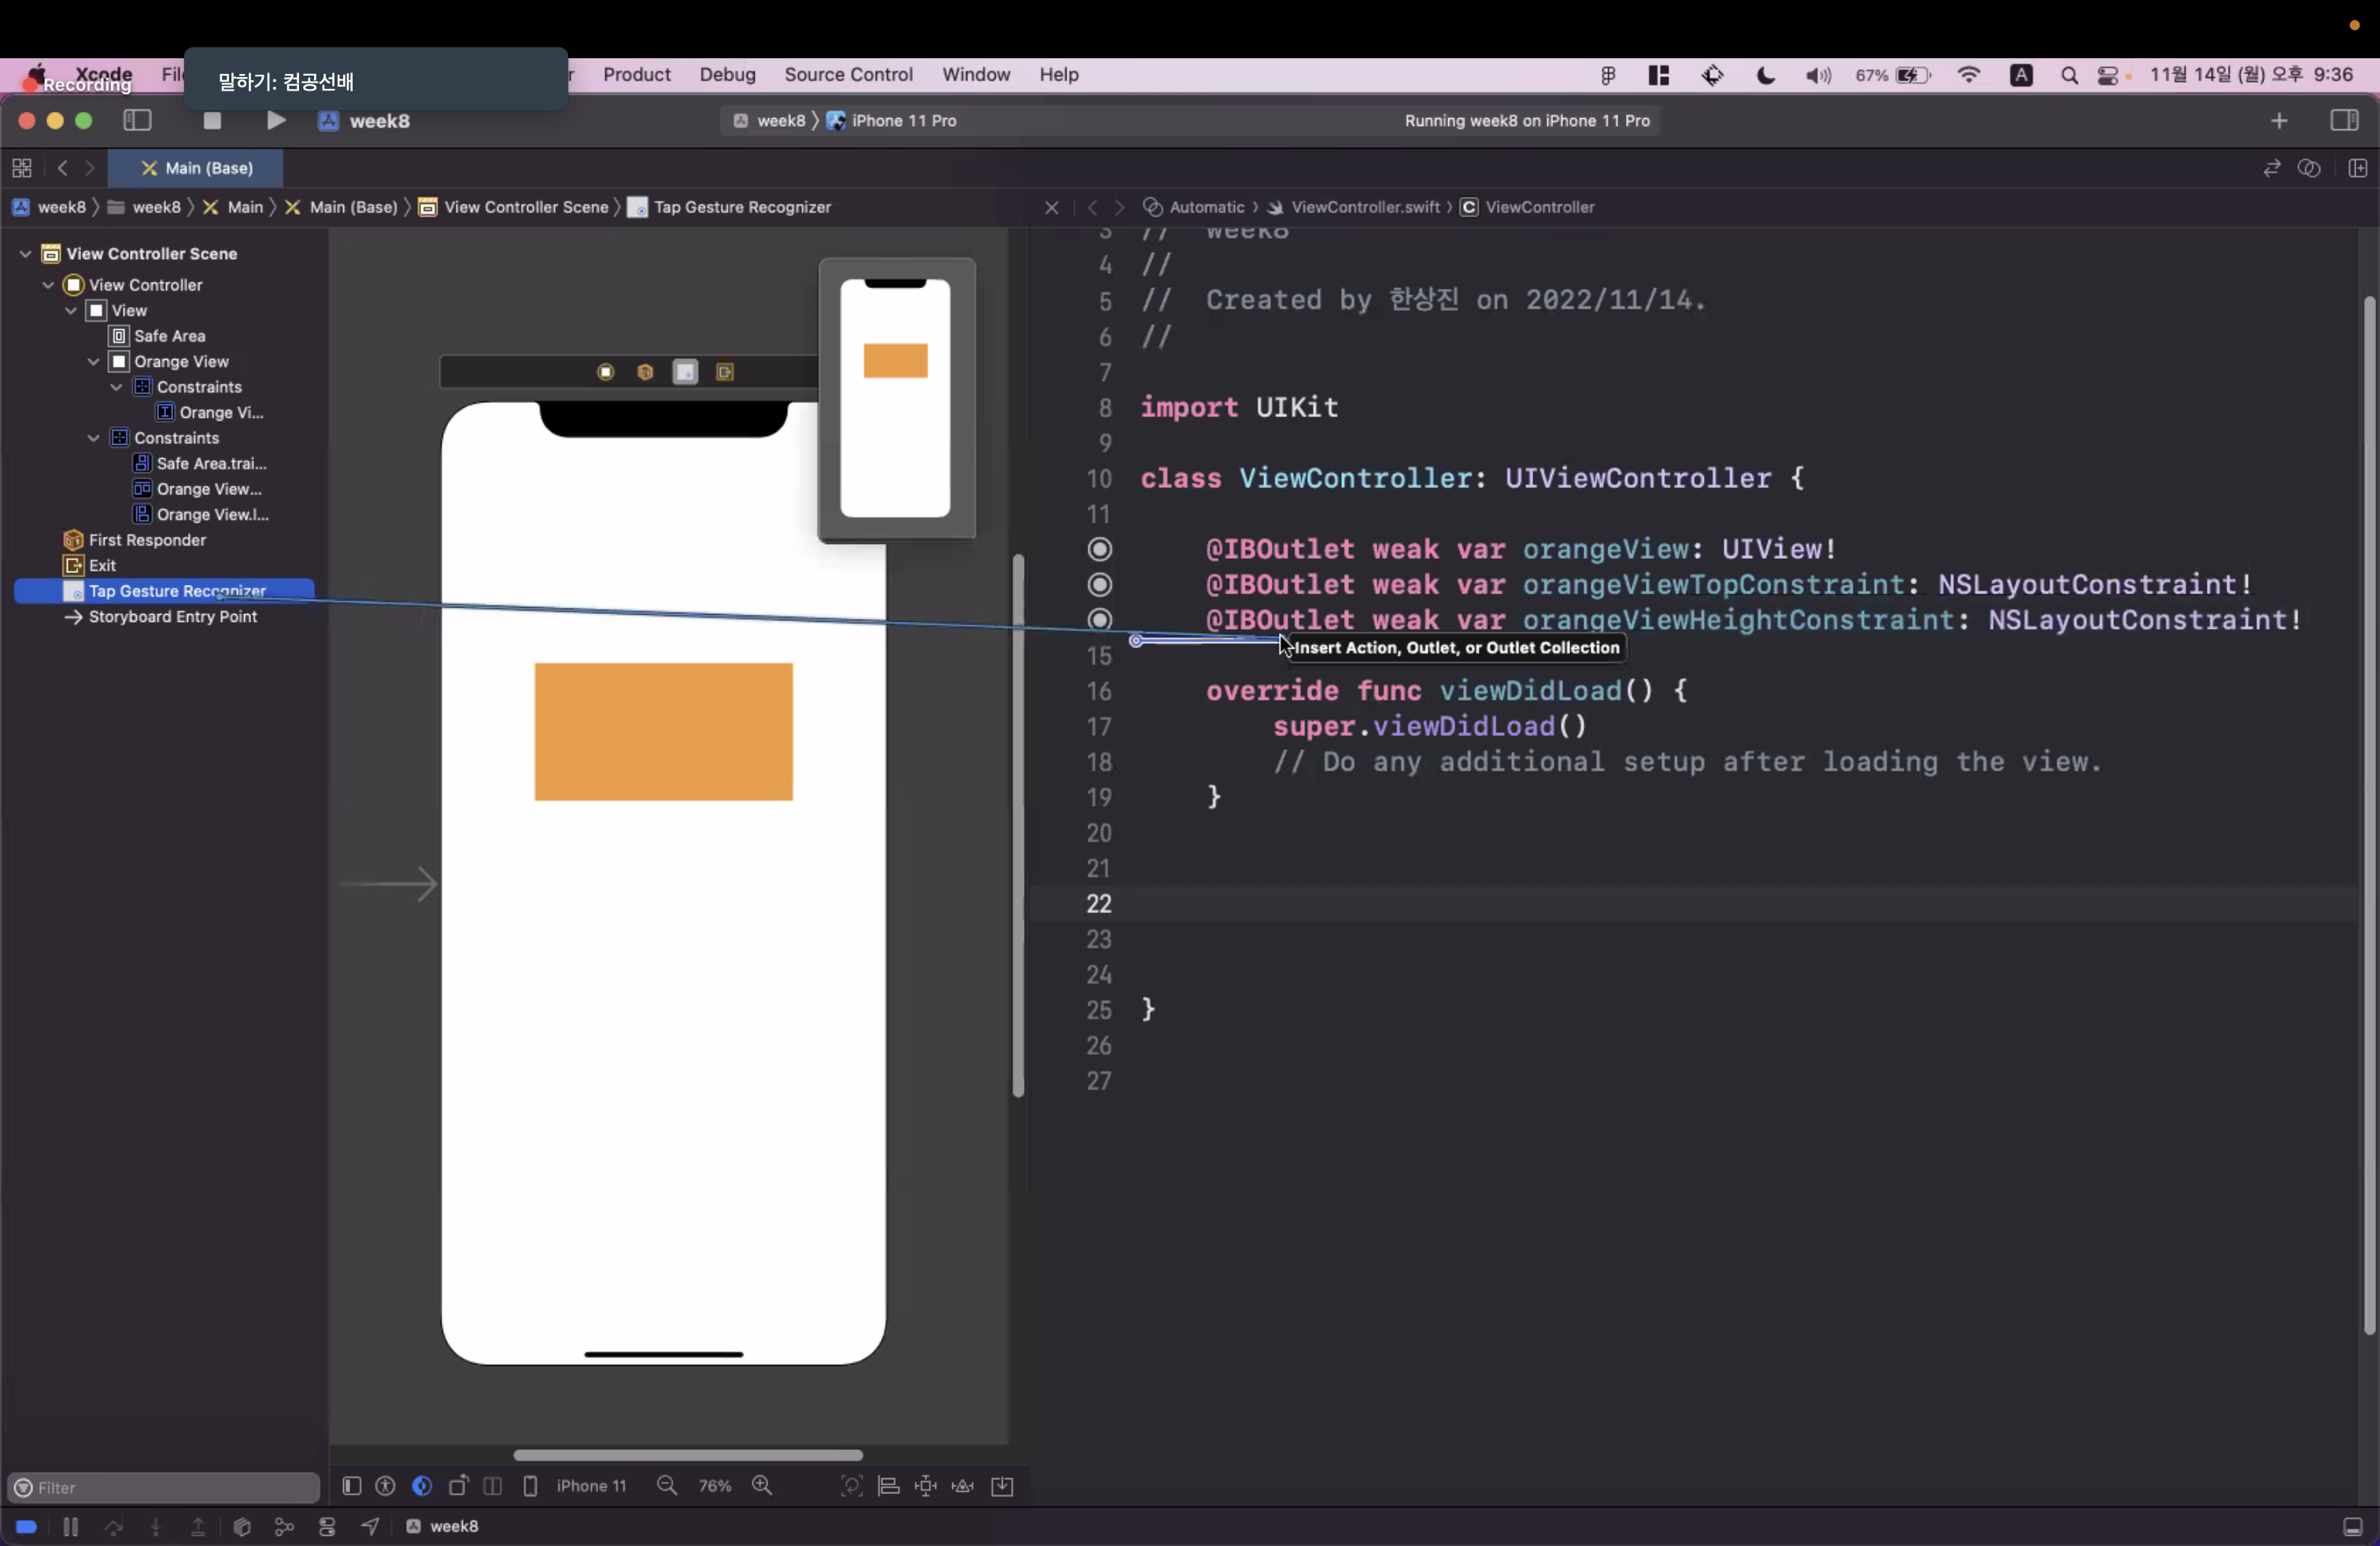Open the Debug menu

pos(727,75)
